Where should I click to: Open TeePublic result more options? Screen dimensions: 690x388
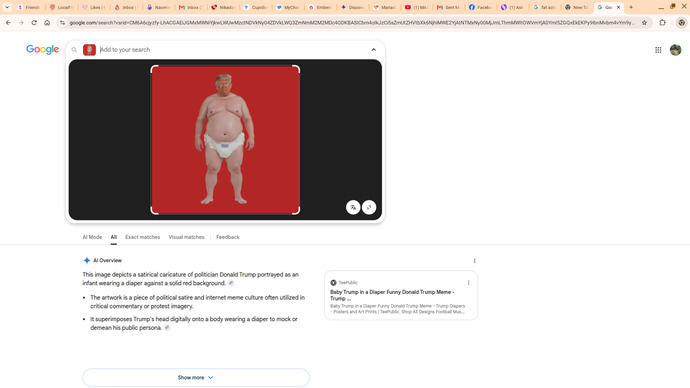[468, 283]
